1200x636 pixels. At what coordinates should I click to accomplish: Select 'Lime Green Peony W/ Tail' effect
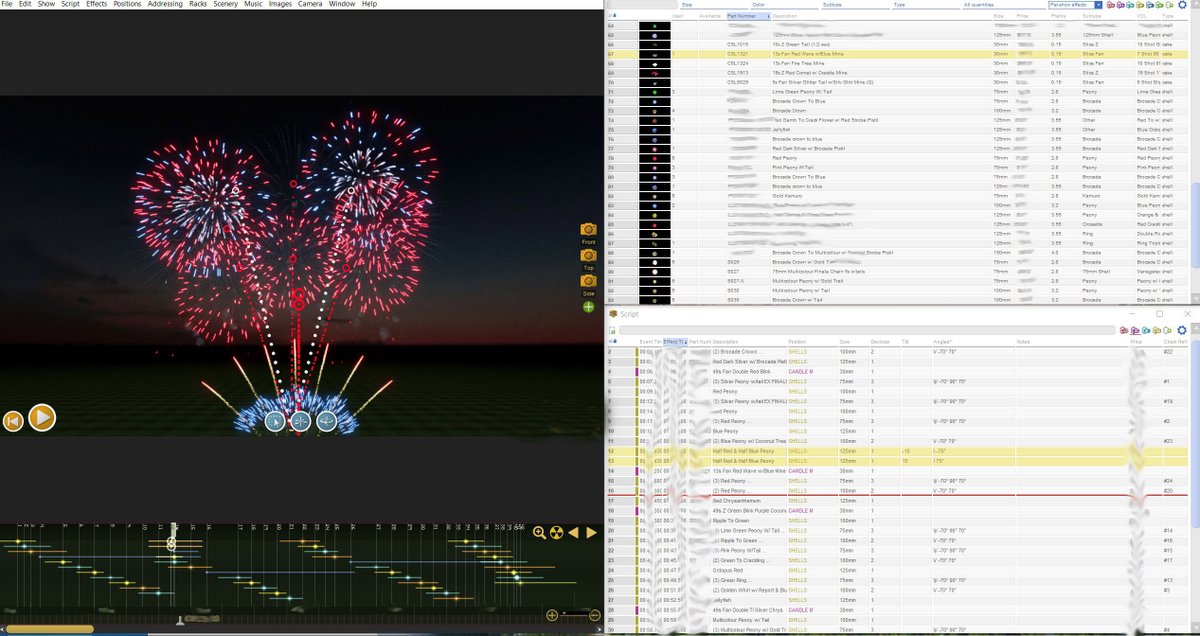click(900, 92)
